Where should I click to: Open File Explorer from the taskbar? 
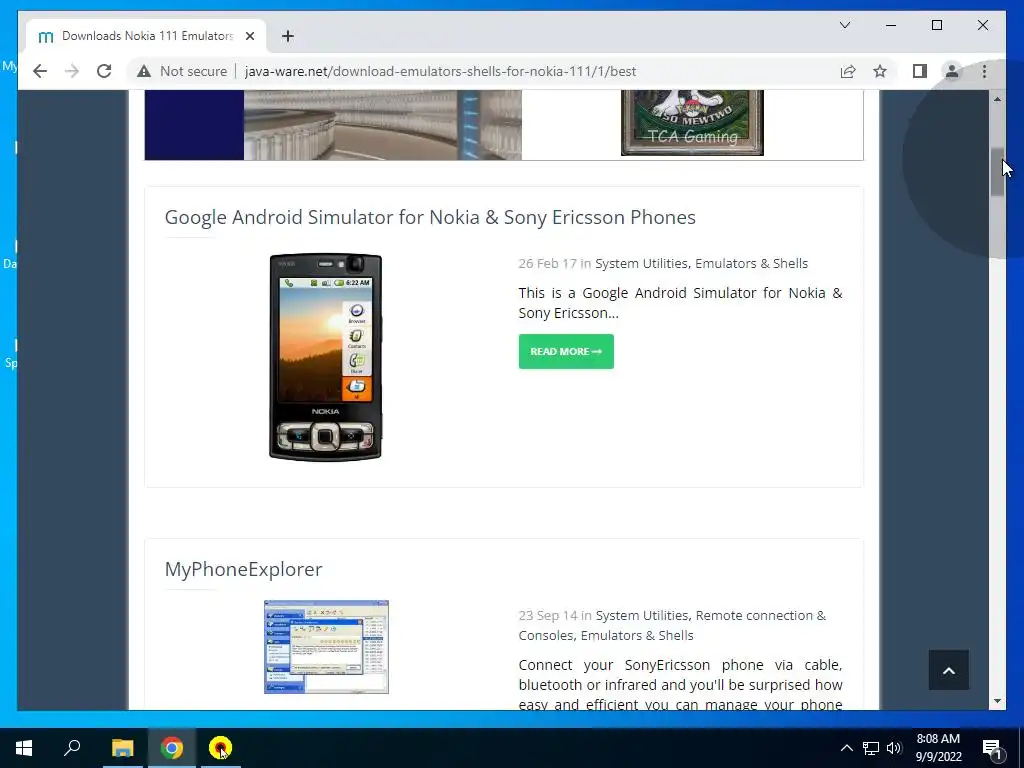(122, 748)
